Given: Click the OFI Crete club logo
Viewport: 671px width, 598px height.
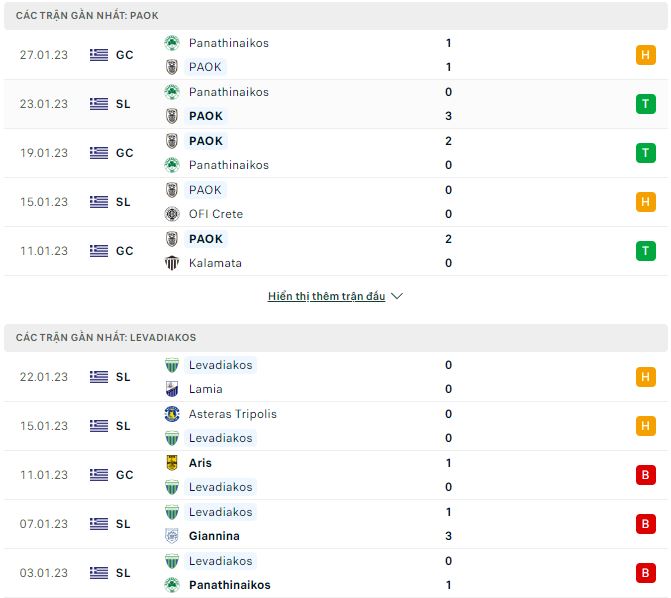Looking at the screenshot, I should pyautogui.click(x=171, y=214).
